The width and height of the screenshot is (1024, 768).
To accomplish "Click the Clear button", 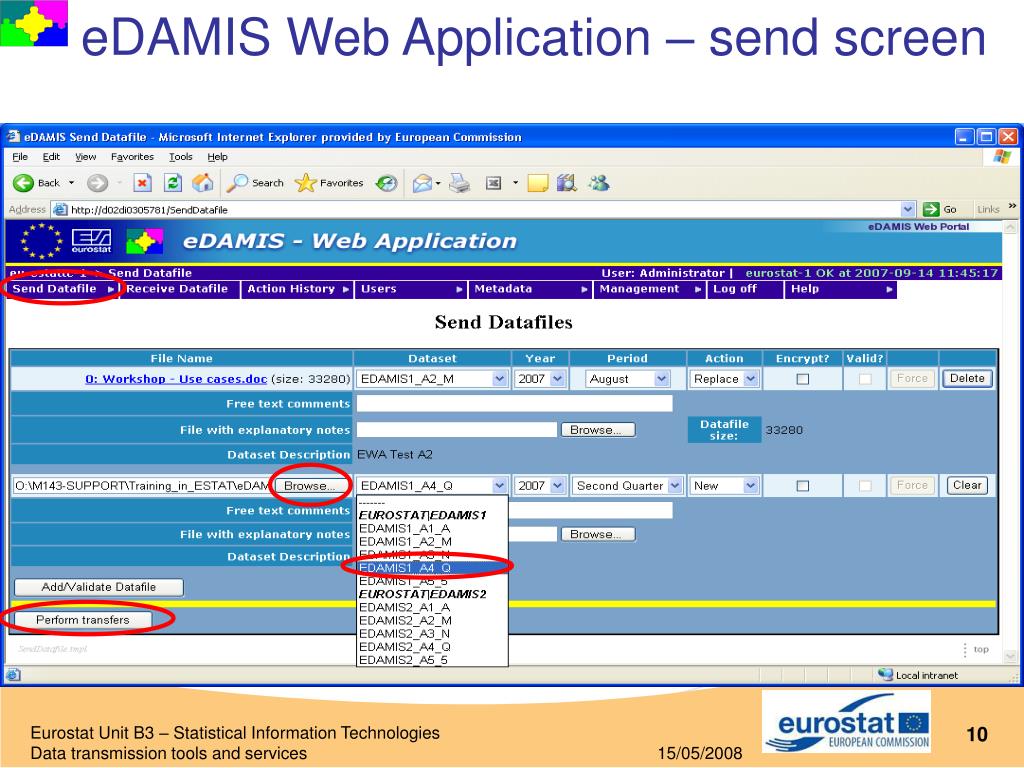I will (967, 485).
